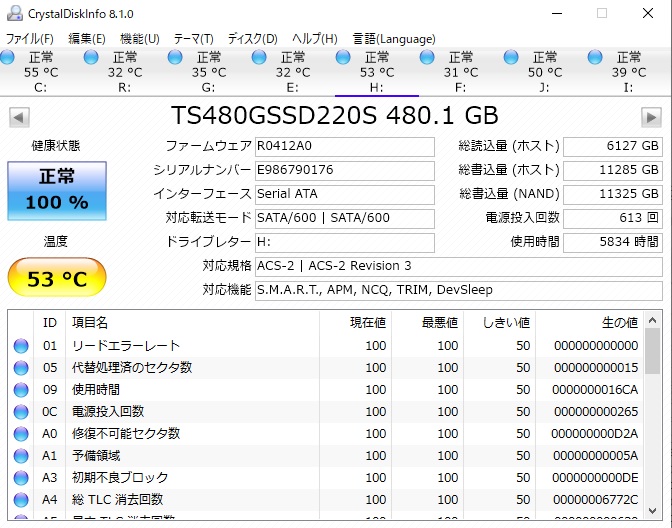The image size is (672, 528).
Task: Open the ヘルプ(H) menu
Action: (x=315, y=39)
